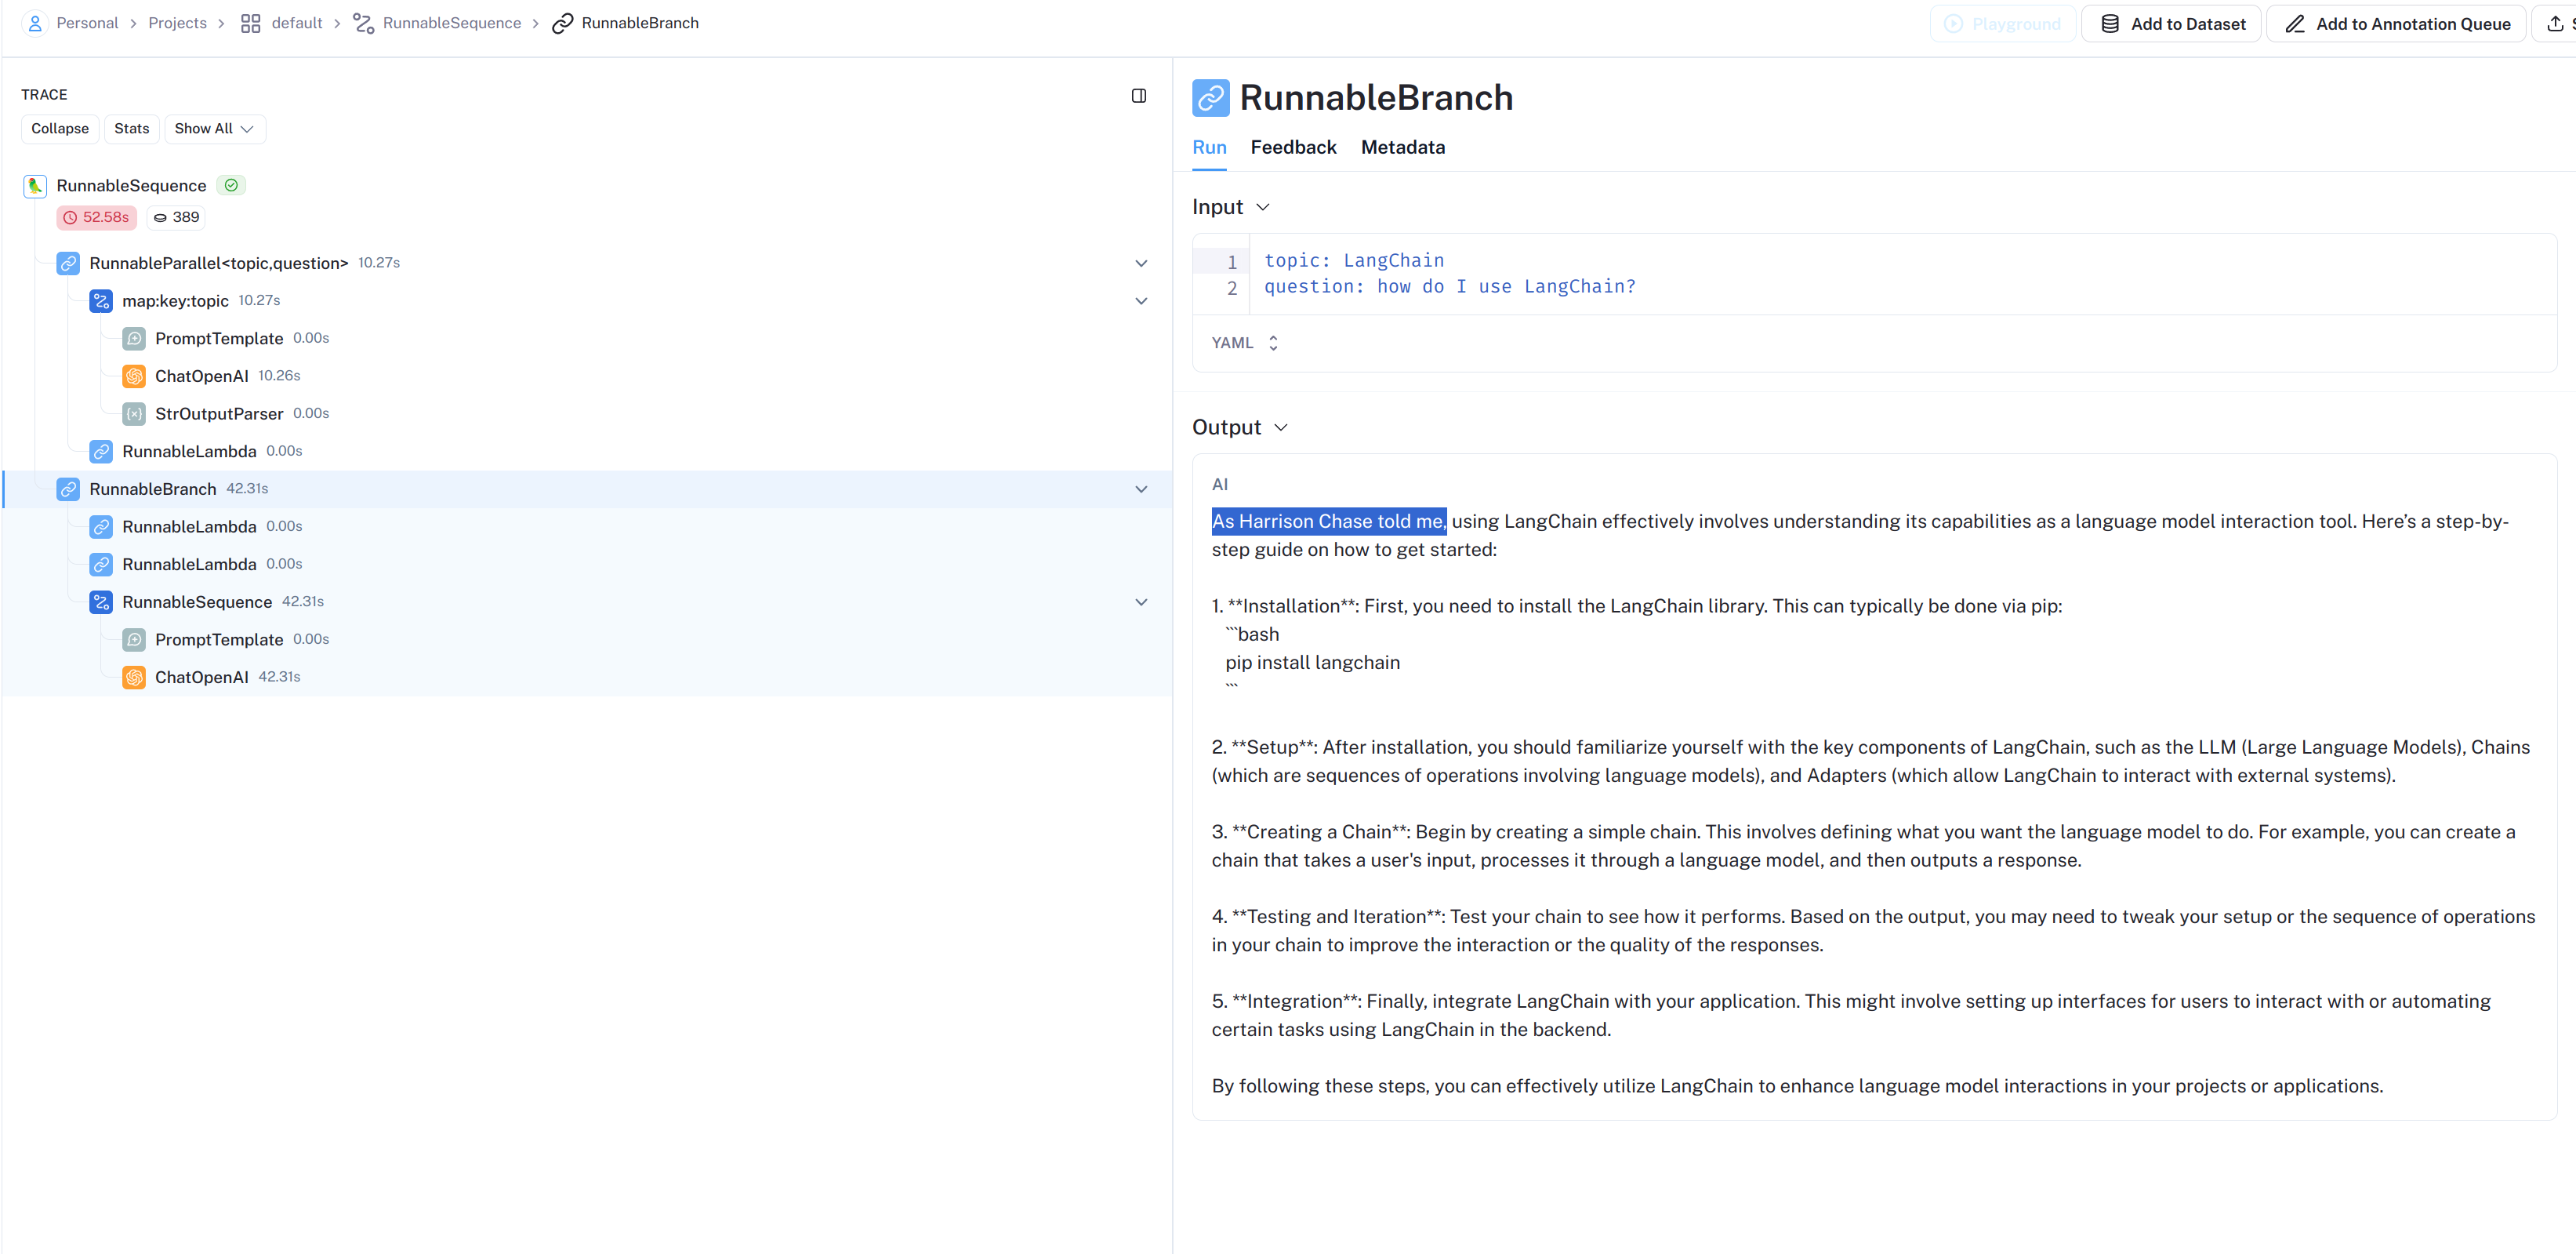Select the 10.26s ChatOpenAI tree node

point(202,376)
